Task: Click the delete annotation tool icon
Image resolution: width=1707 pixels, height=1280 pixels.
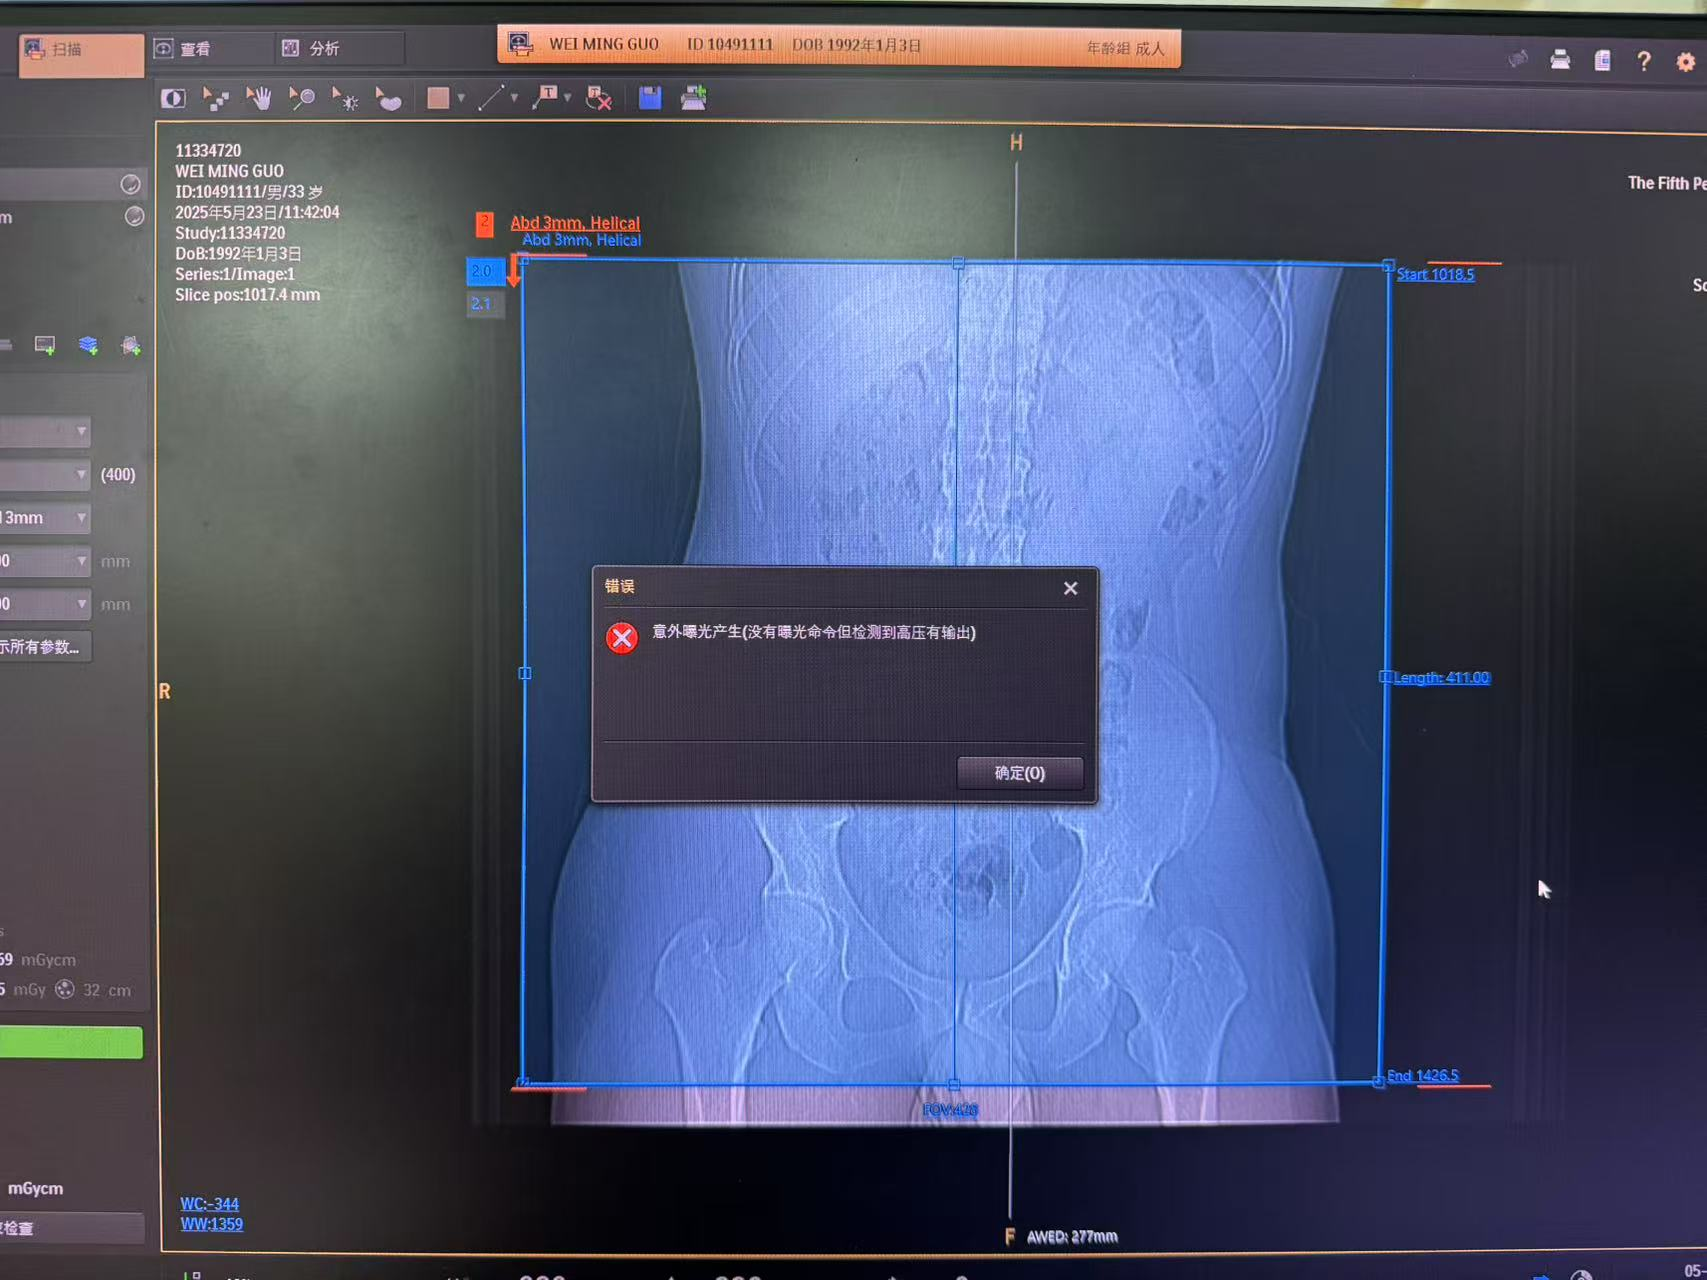Action: (598, 98)
